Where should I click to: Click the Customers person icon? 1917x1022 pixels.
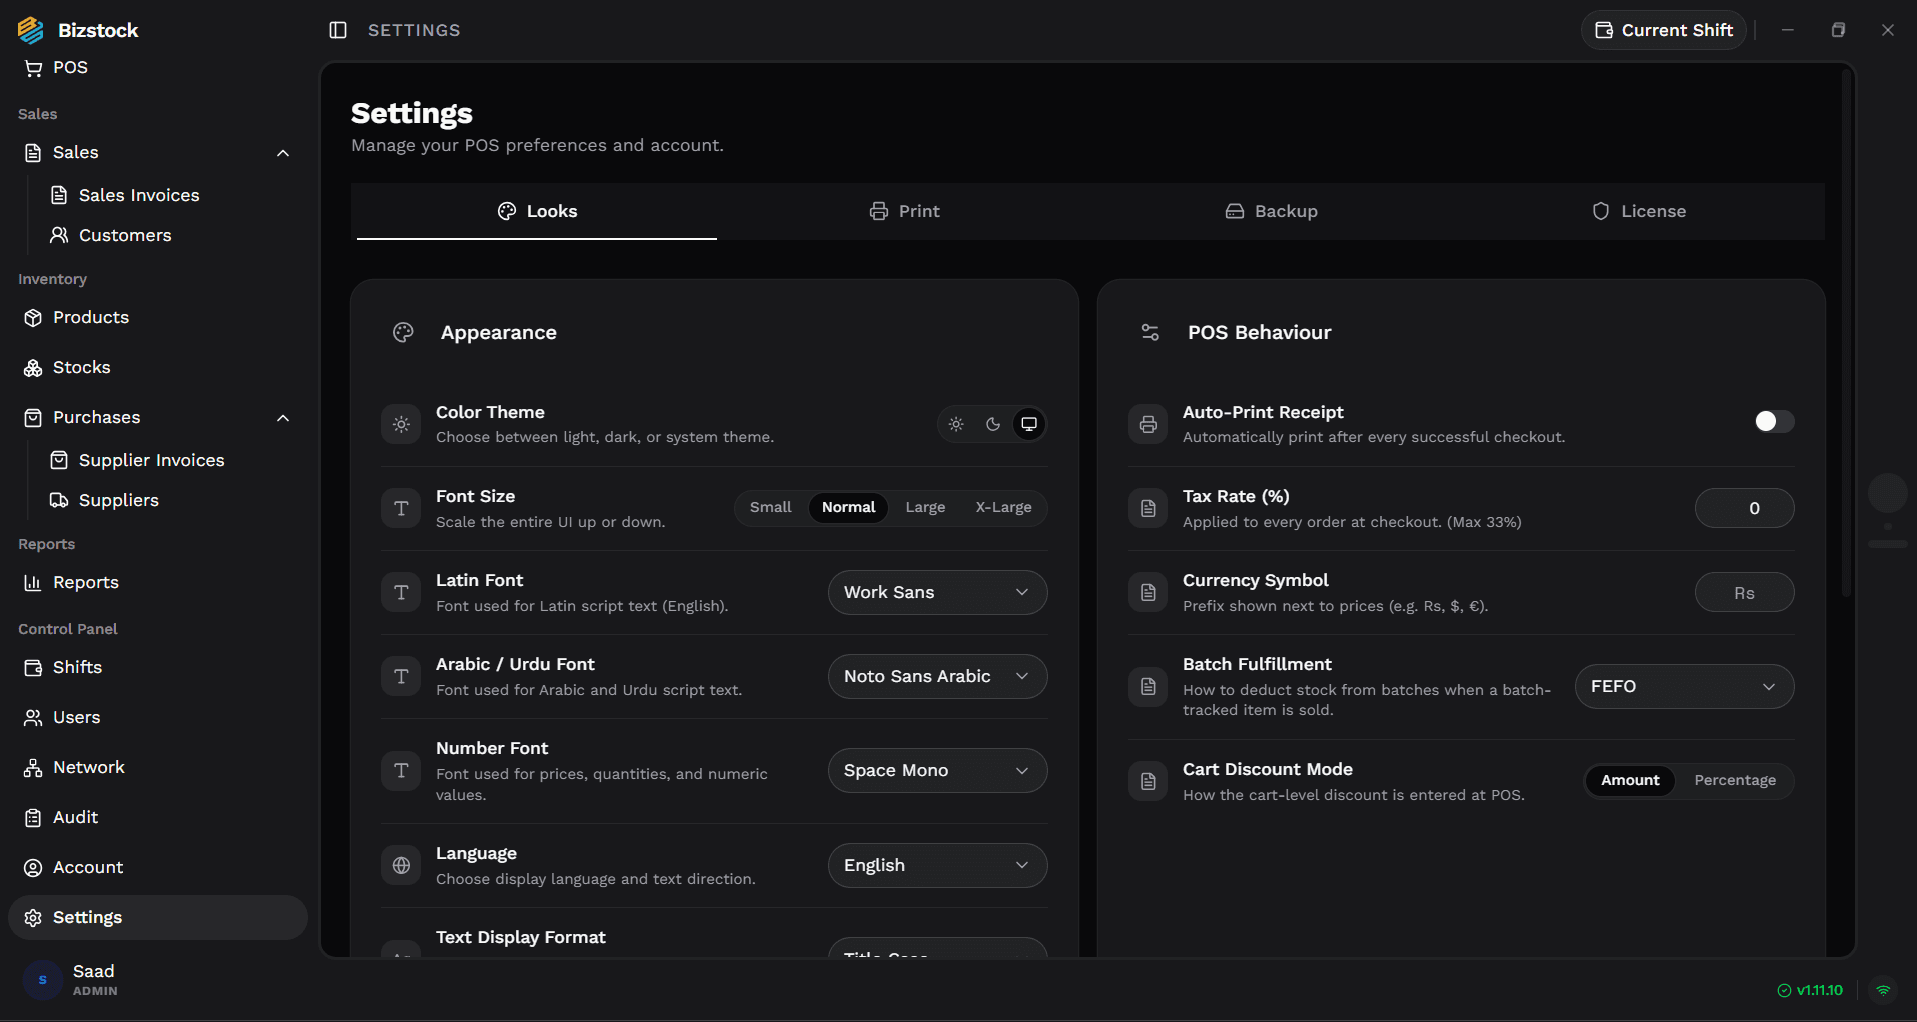tap(59, 235)
